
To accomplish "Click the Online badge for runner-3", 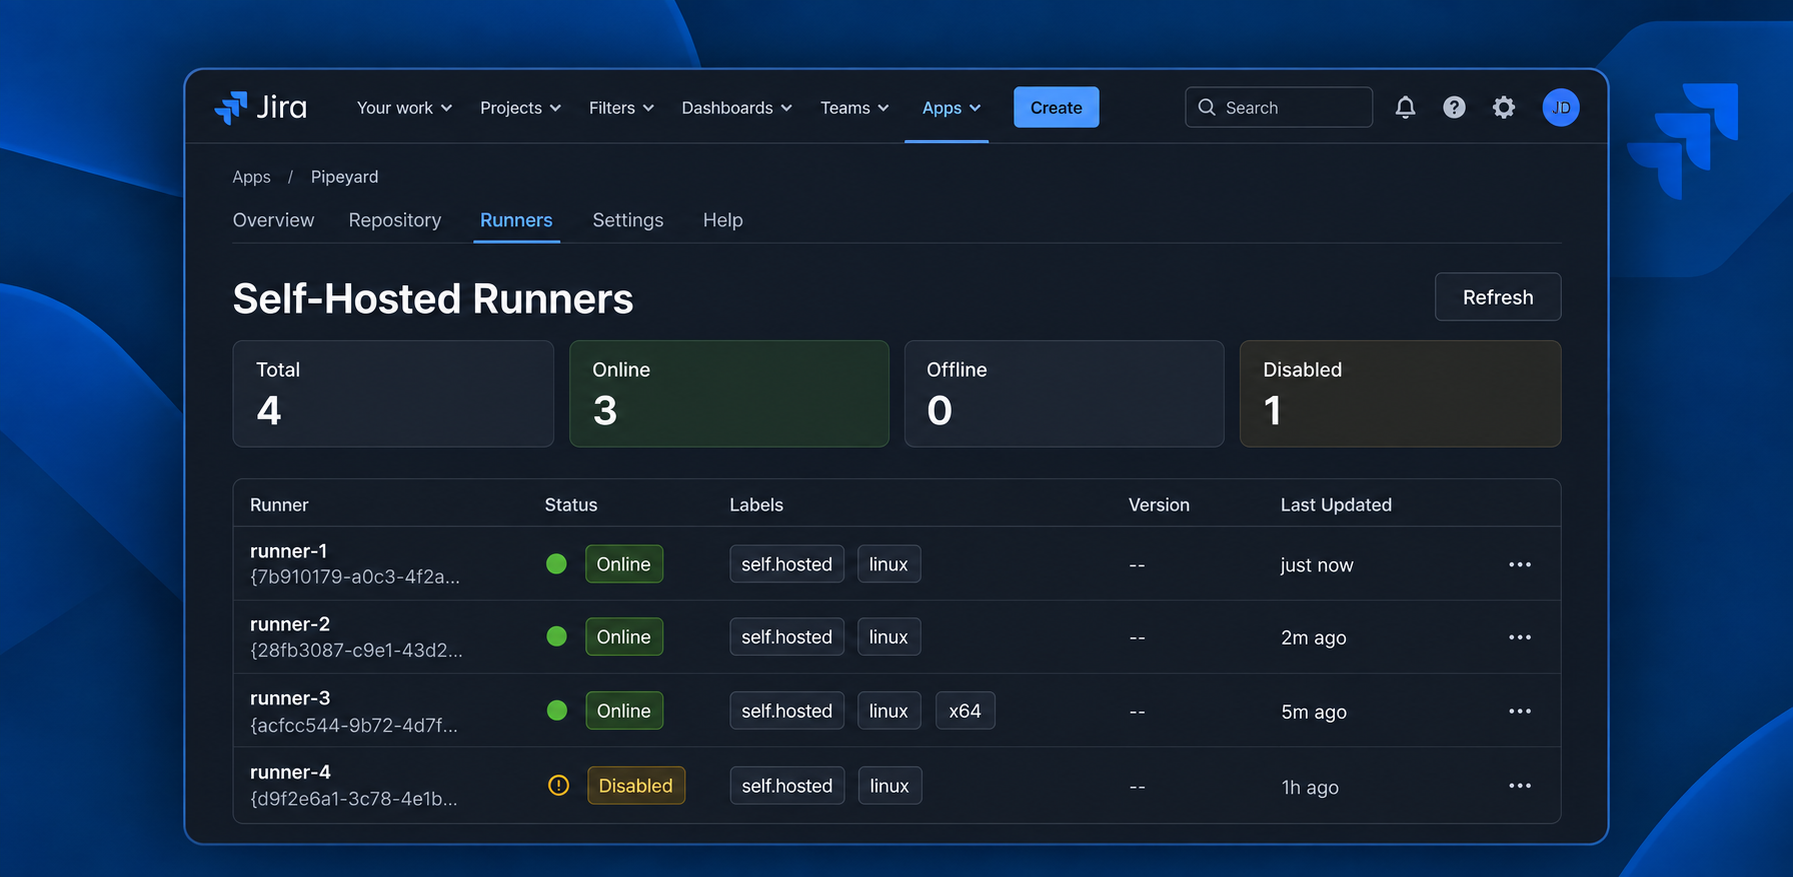I will click(624, 711).
